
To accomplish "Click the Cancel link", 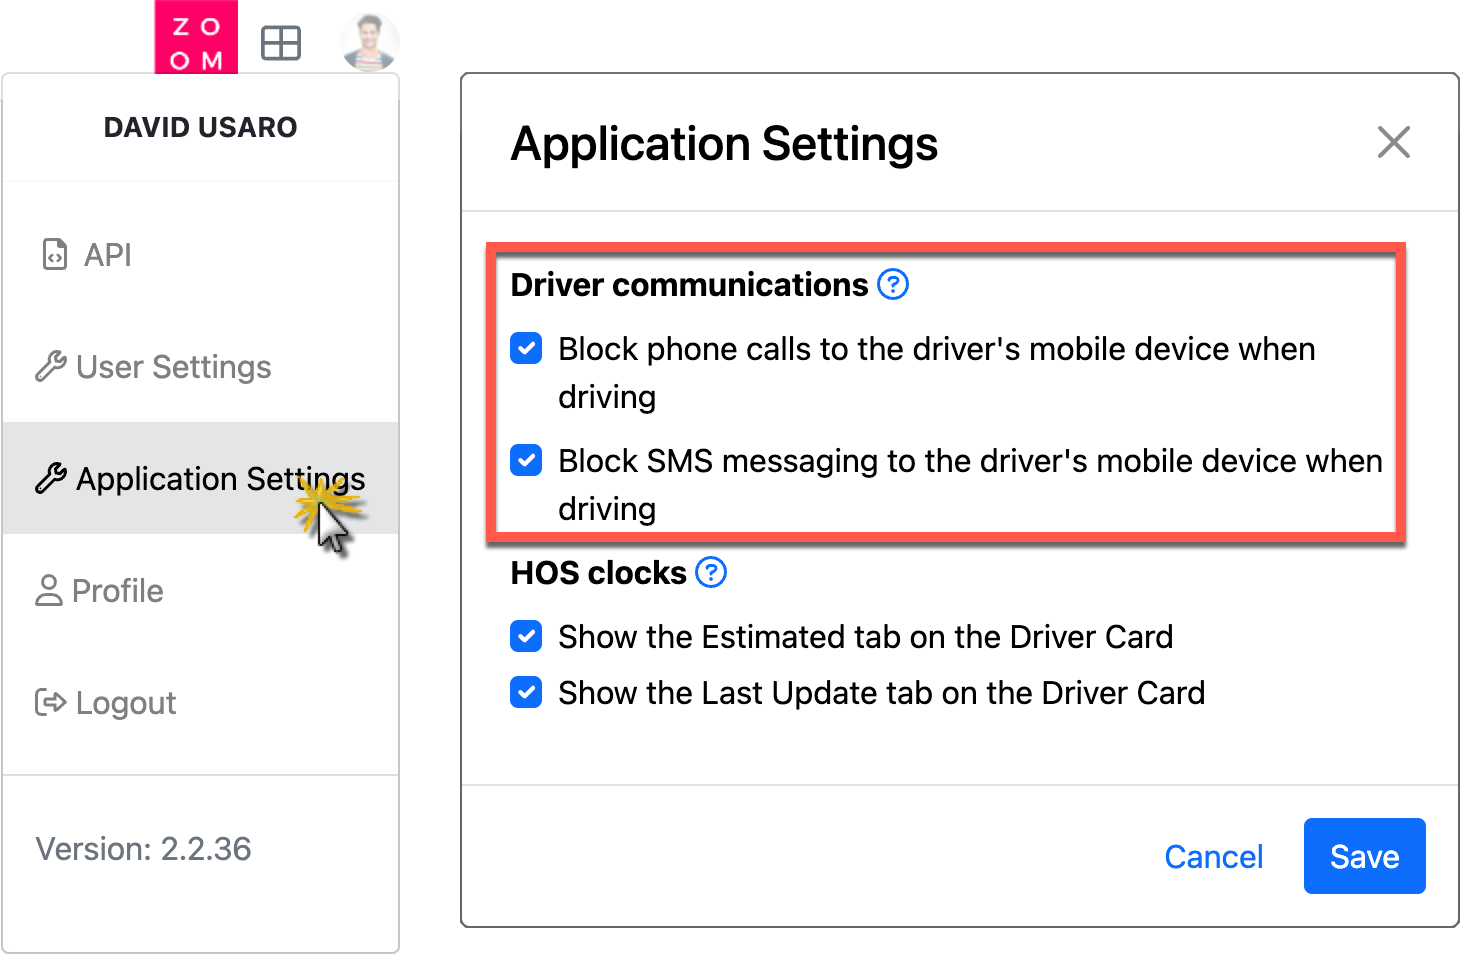I will coord(1214,857).
